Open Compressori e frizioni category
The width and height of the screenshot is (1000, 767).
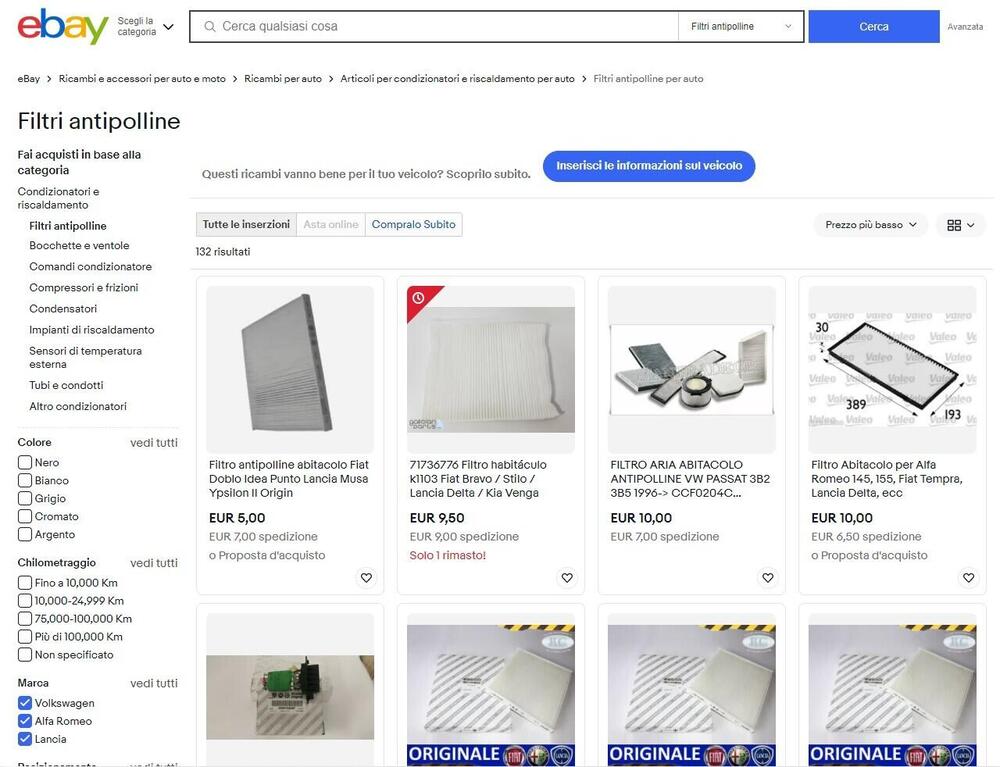pyautogui.click(x=84, y=288)
